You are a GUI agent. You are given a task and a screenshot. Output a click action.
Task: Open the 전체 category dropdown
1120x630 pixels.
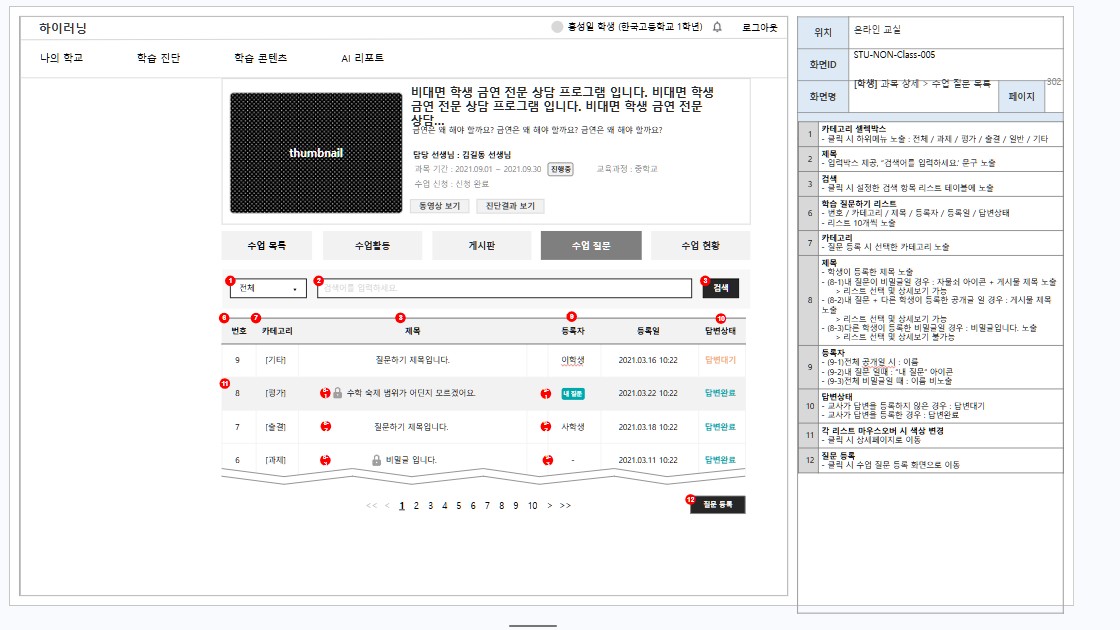pos(268,288)
